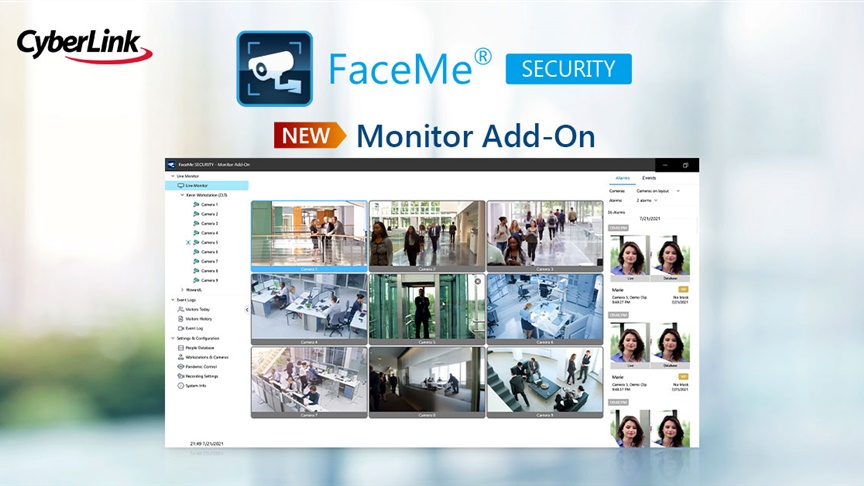This screenshot has width=864, height=486.
Task: Click Camera 2 icon in the tree
Action: click(x=196, y=214)
